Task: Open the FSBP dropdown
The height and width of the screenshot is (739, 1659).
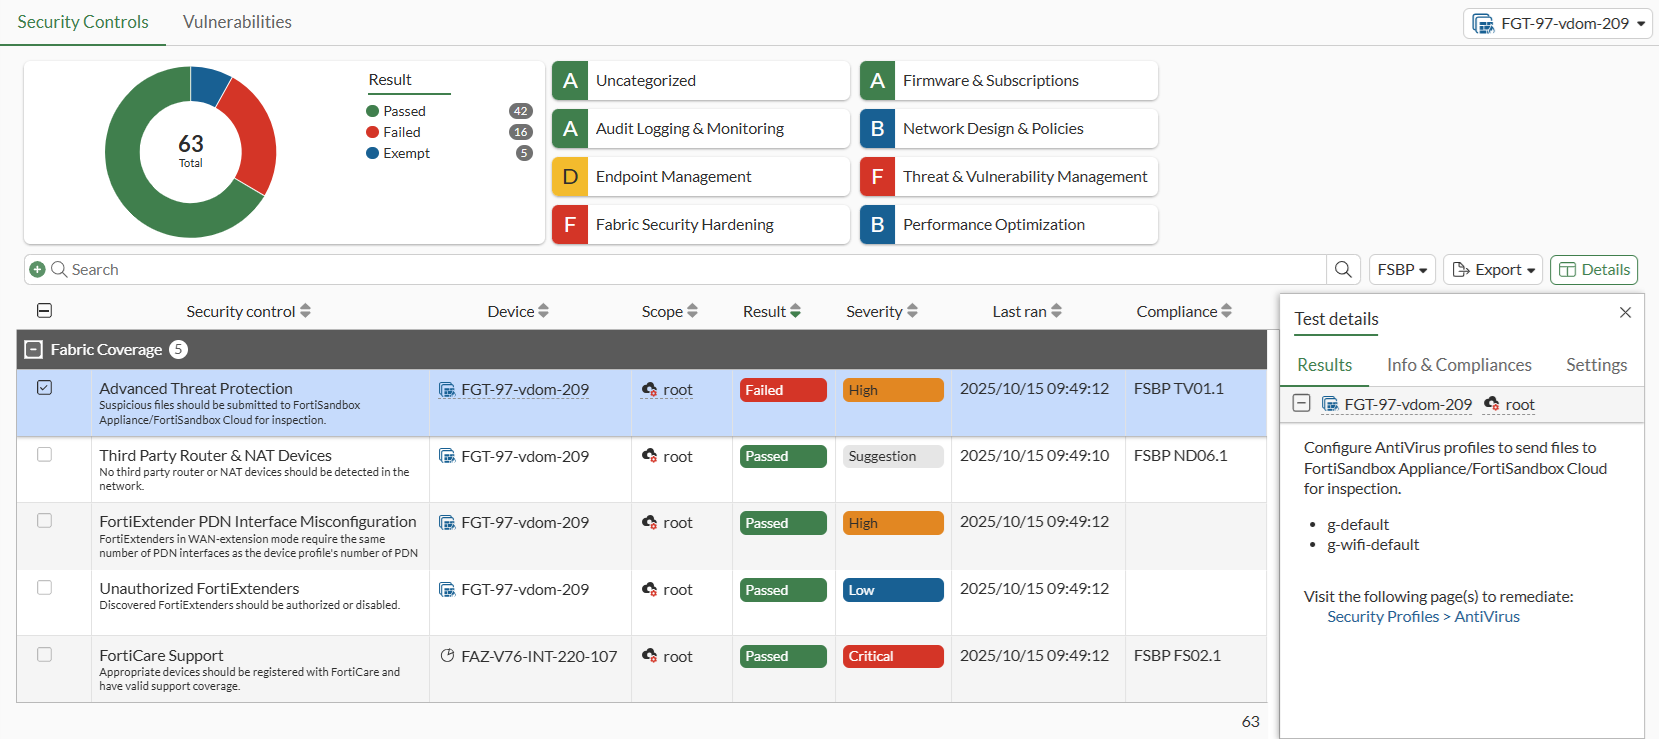Action: tap(1402, 270)
